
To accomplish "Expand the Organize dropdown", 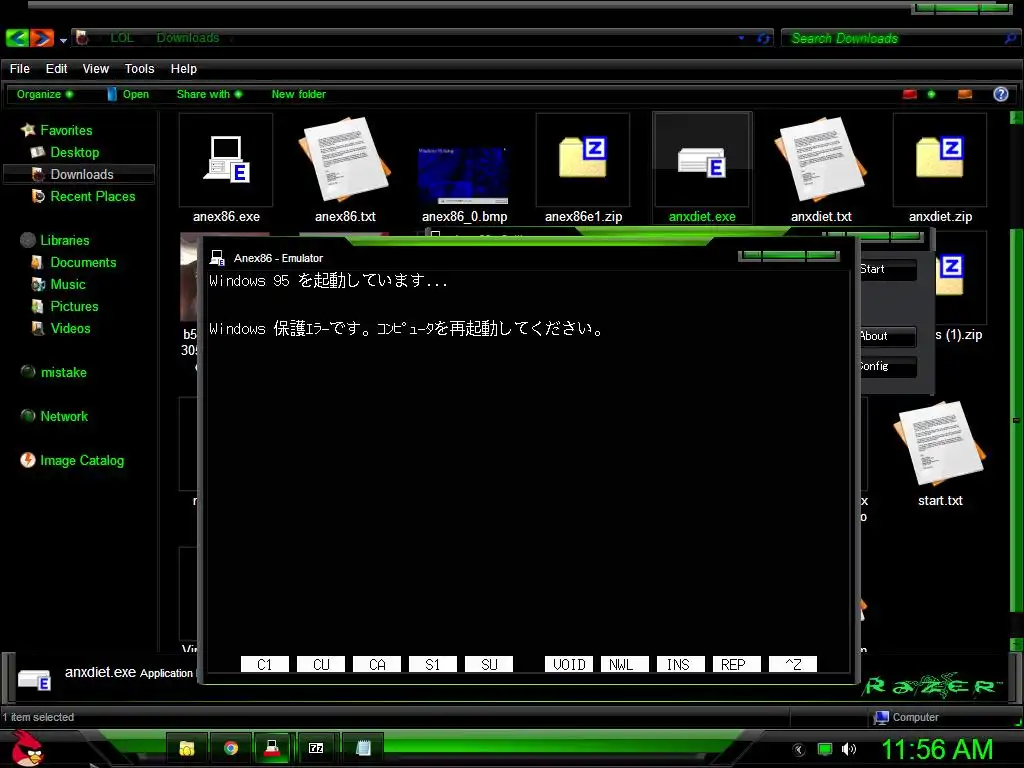I will point(44,94).
